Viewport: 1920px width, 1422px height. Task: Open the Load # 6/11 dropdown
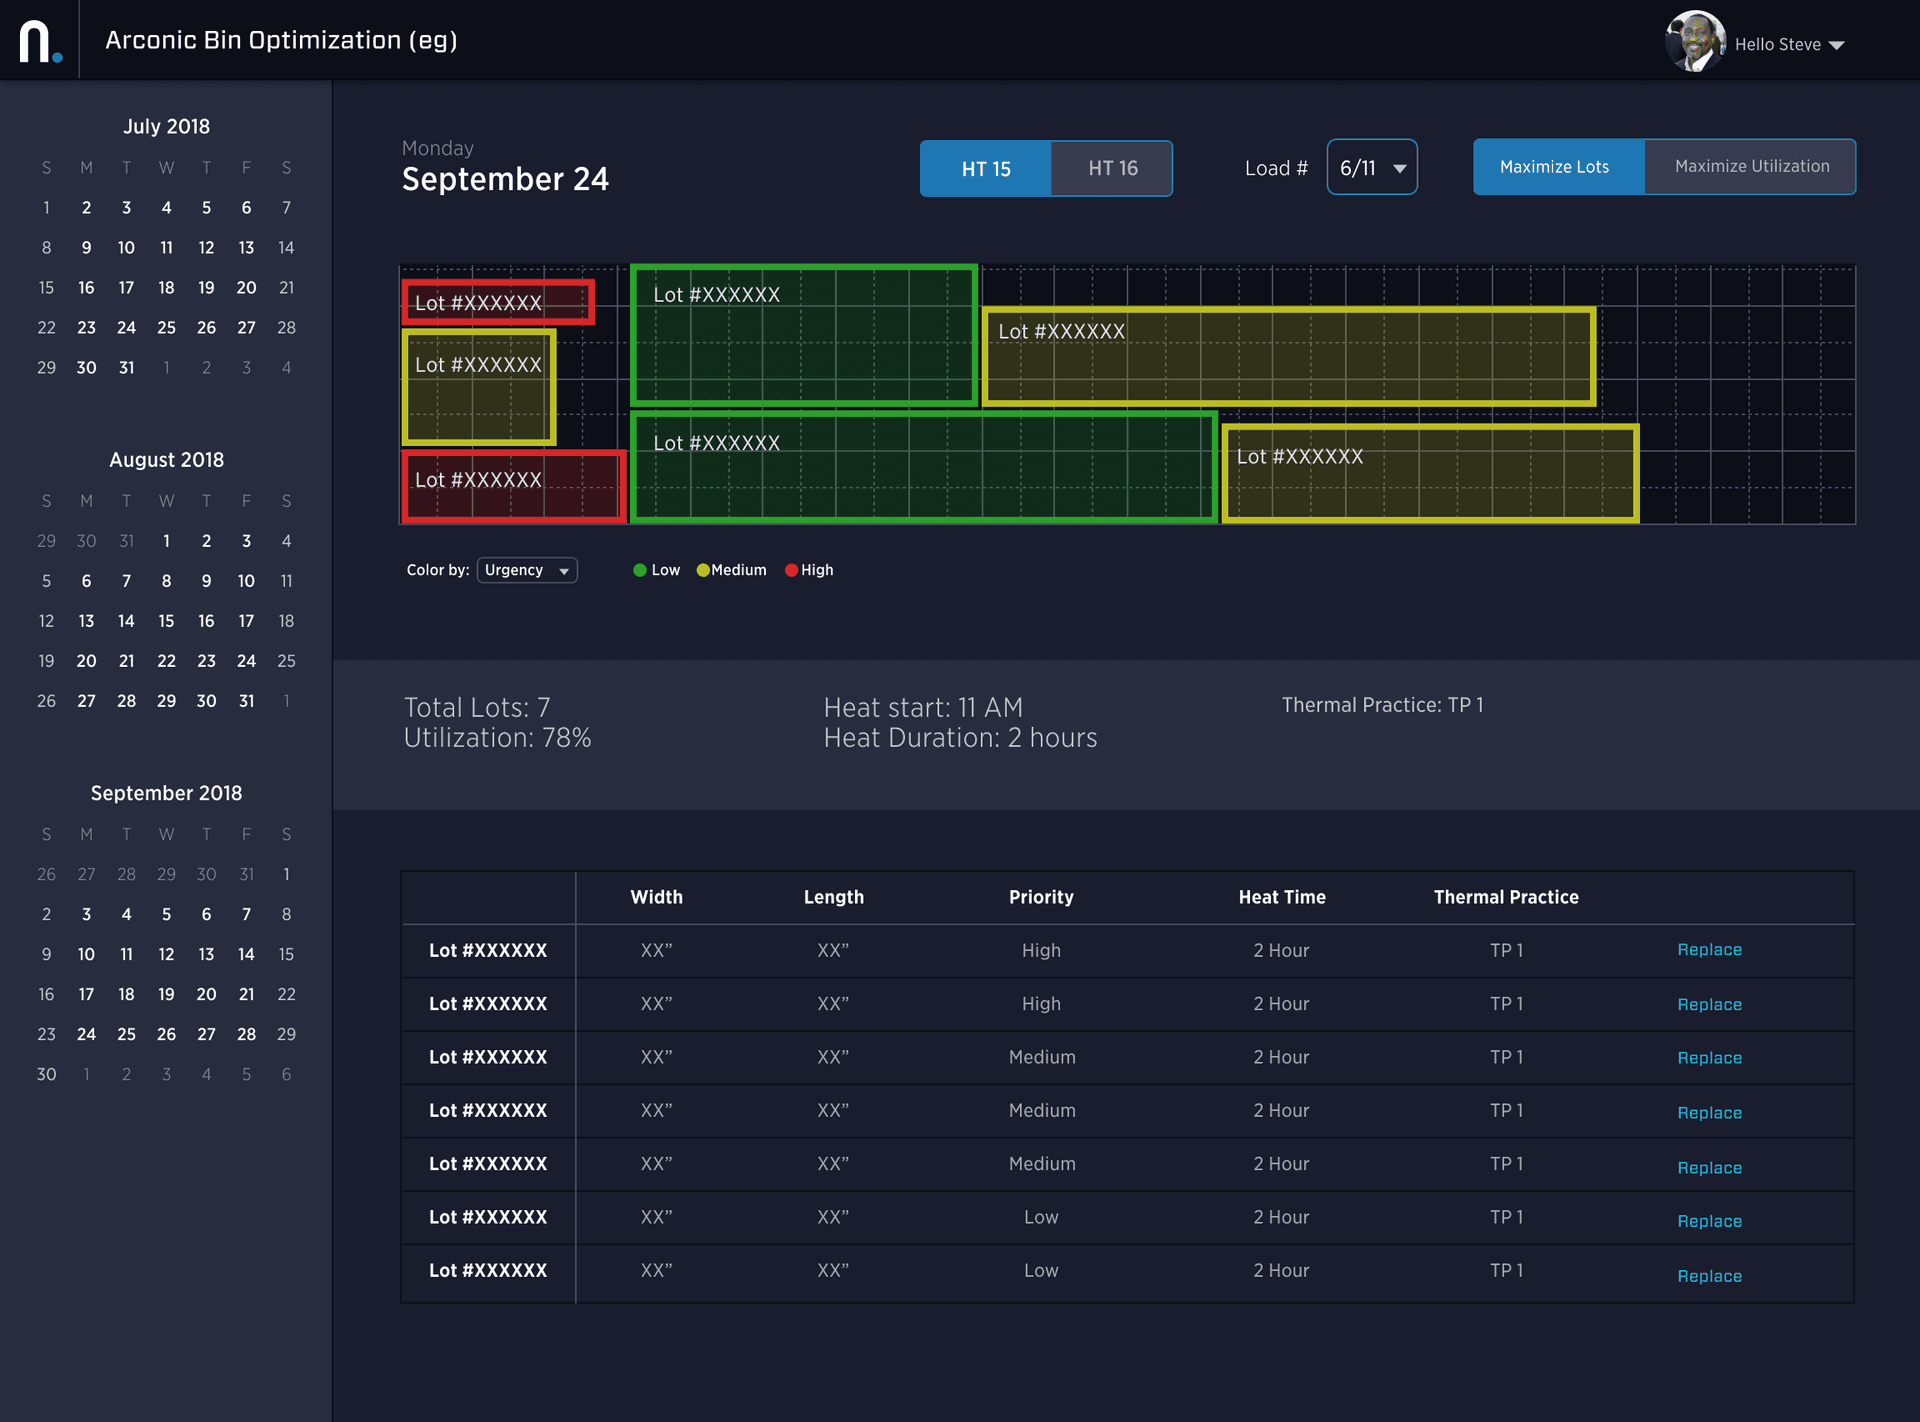pyautogui.click(x=1372, y=168)
